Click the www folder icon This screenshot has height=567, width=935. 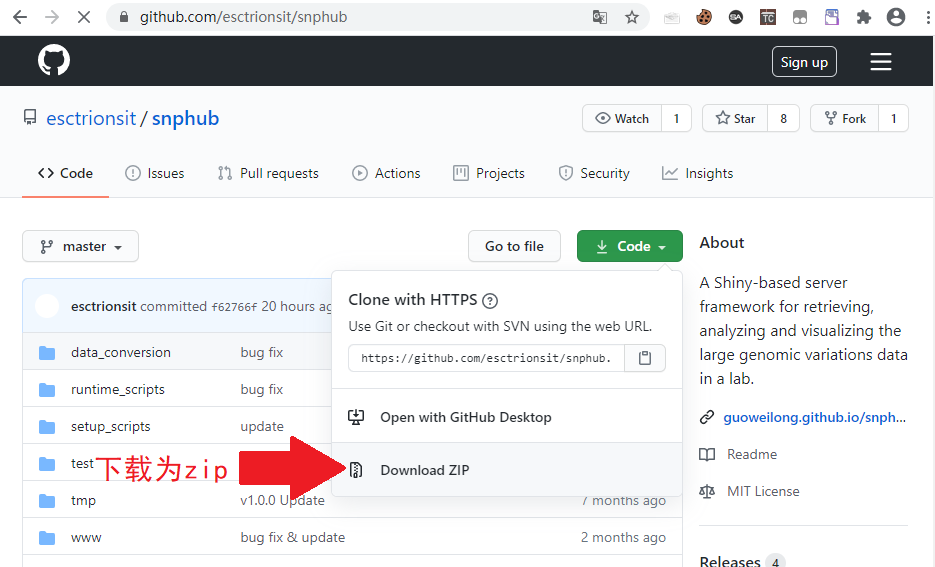point(47,538)
